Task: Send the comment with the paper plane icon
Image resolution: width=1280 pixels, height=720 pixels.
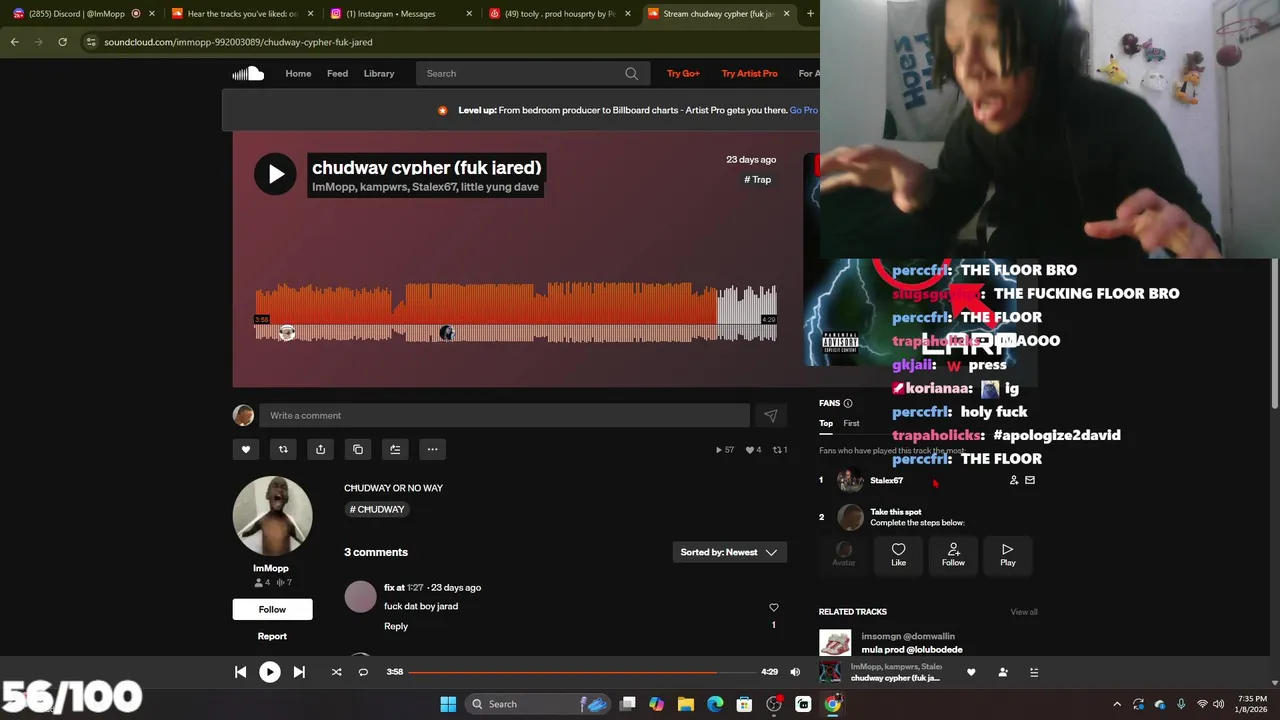Action: click(770, 415)
